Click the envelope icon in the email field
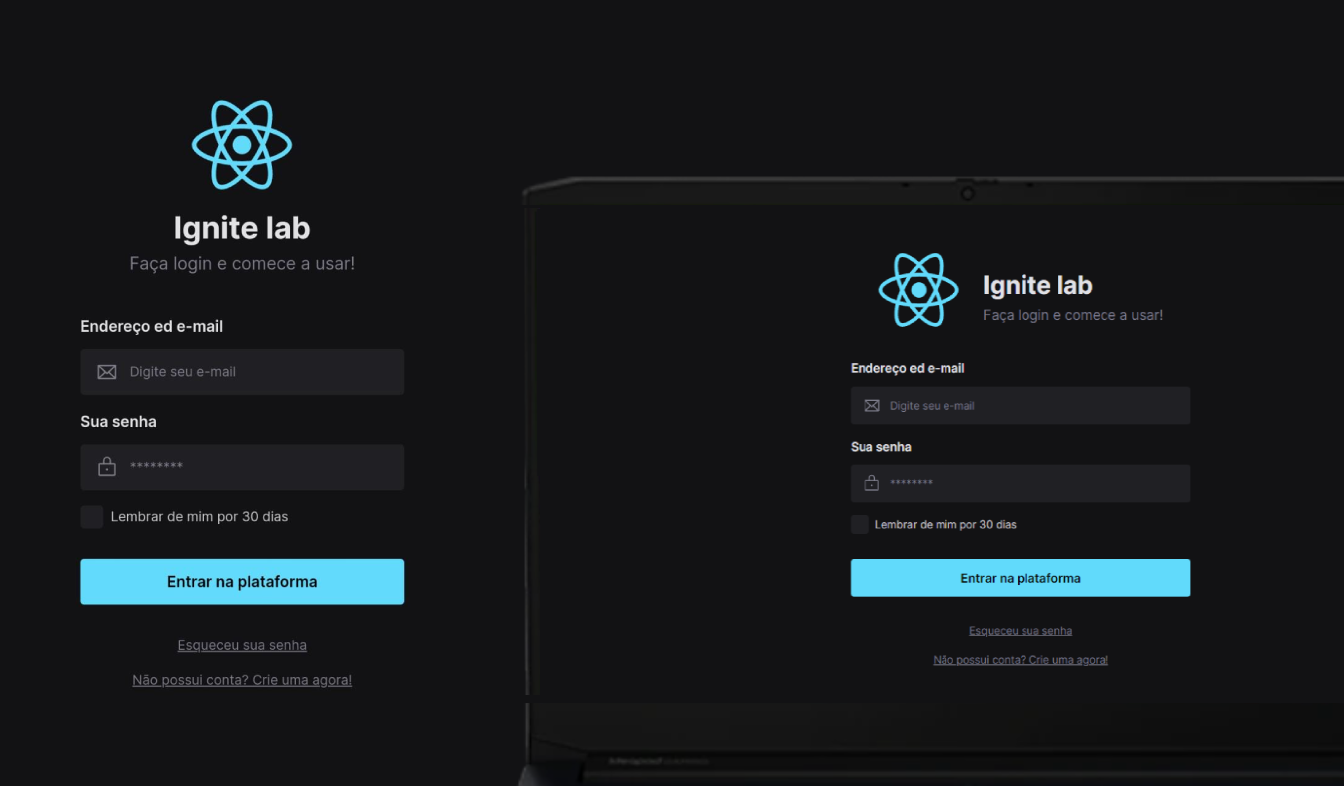The image size is (1344, 786). pos(106,371)
